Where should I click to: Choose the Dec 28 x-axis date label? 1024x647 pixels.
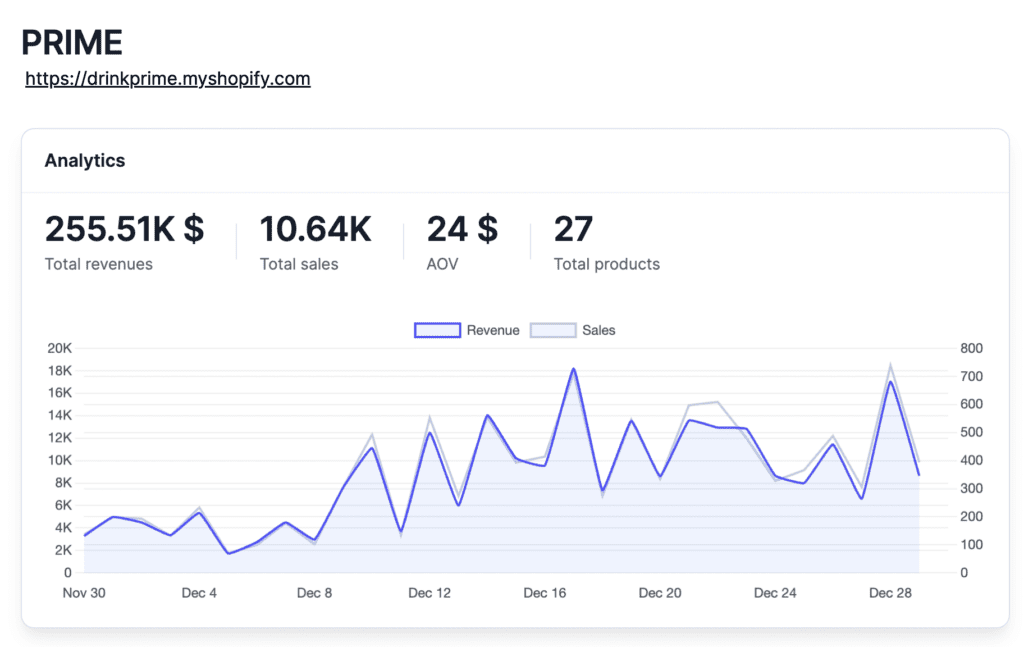coord(890,593)
